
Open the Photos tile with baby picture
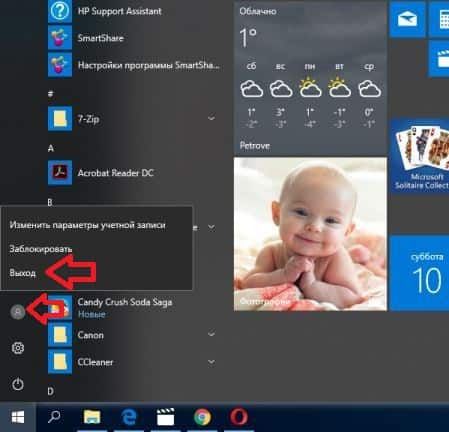[x=310, y=234]
